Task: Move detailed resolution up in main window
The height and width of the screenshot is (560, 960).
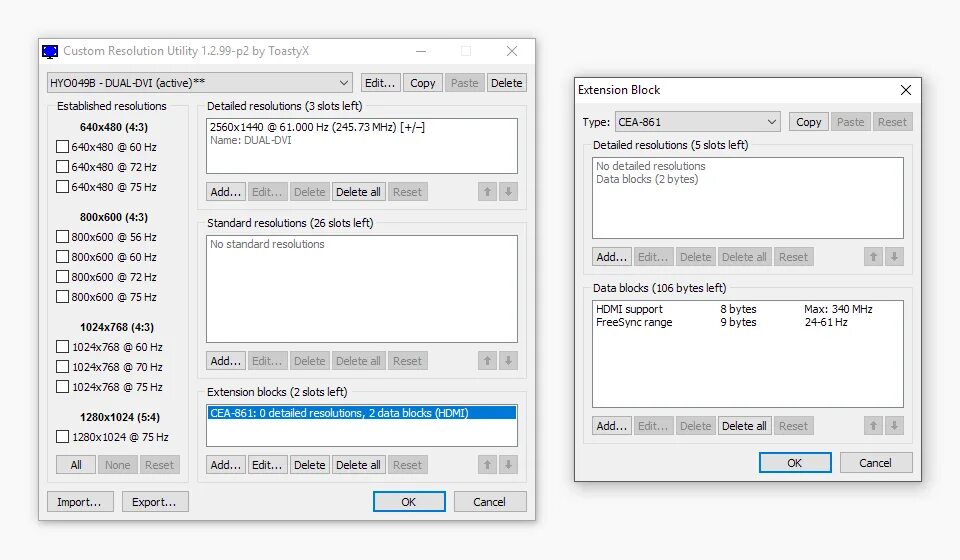Action: [487, 192]
